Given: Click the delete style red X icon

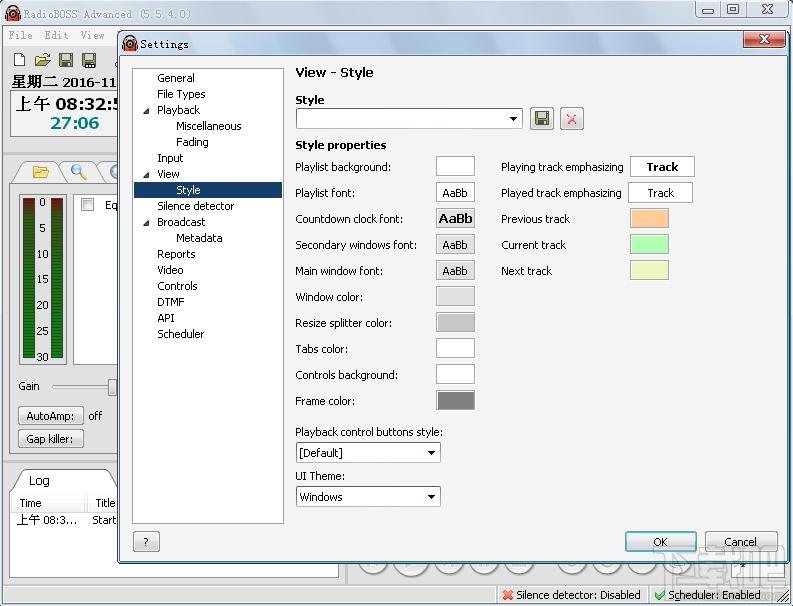Looking at the screenshot, I should pos(571,119).
